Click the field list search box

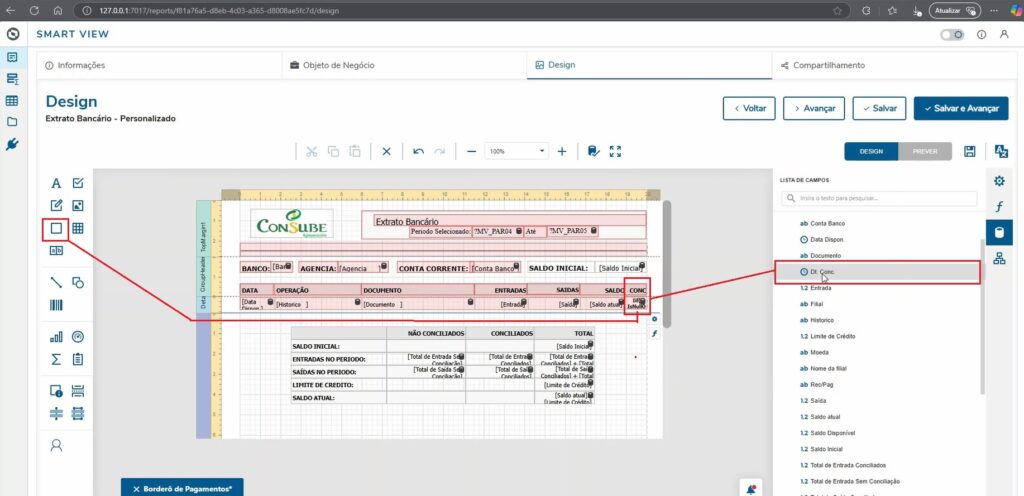(x=879, y=198)
